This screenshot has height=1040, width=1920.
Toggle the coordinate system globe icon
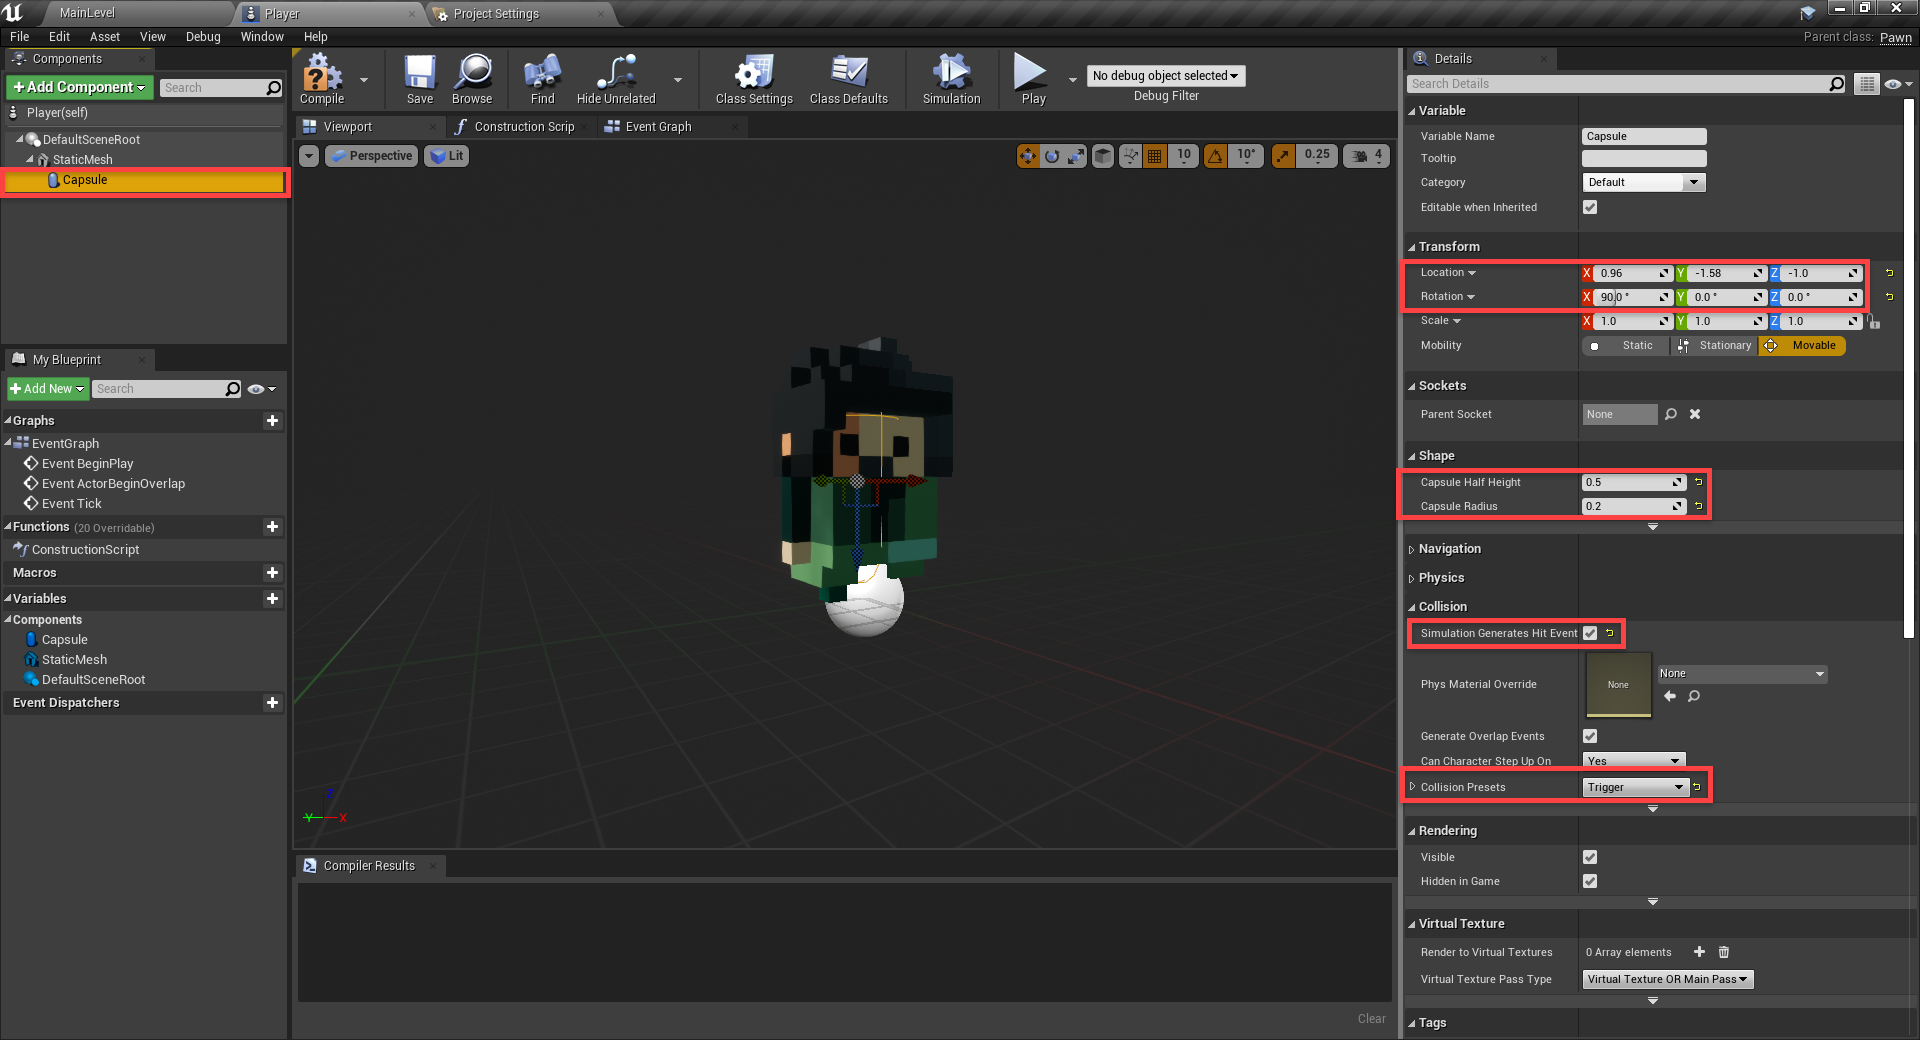(1103, 156)
